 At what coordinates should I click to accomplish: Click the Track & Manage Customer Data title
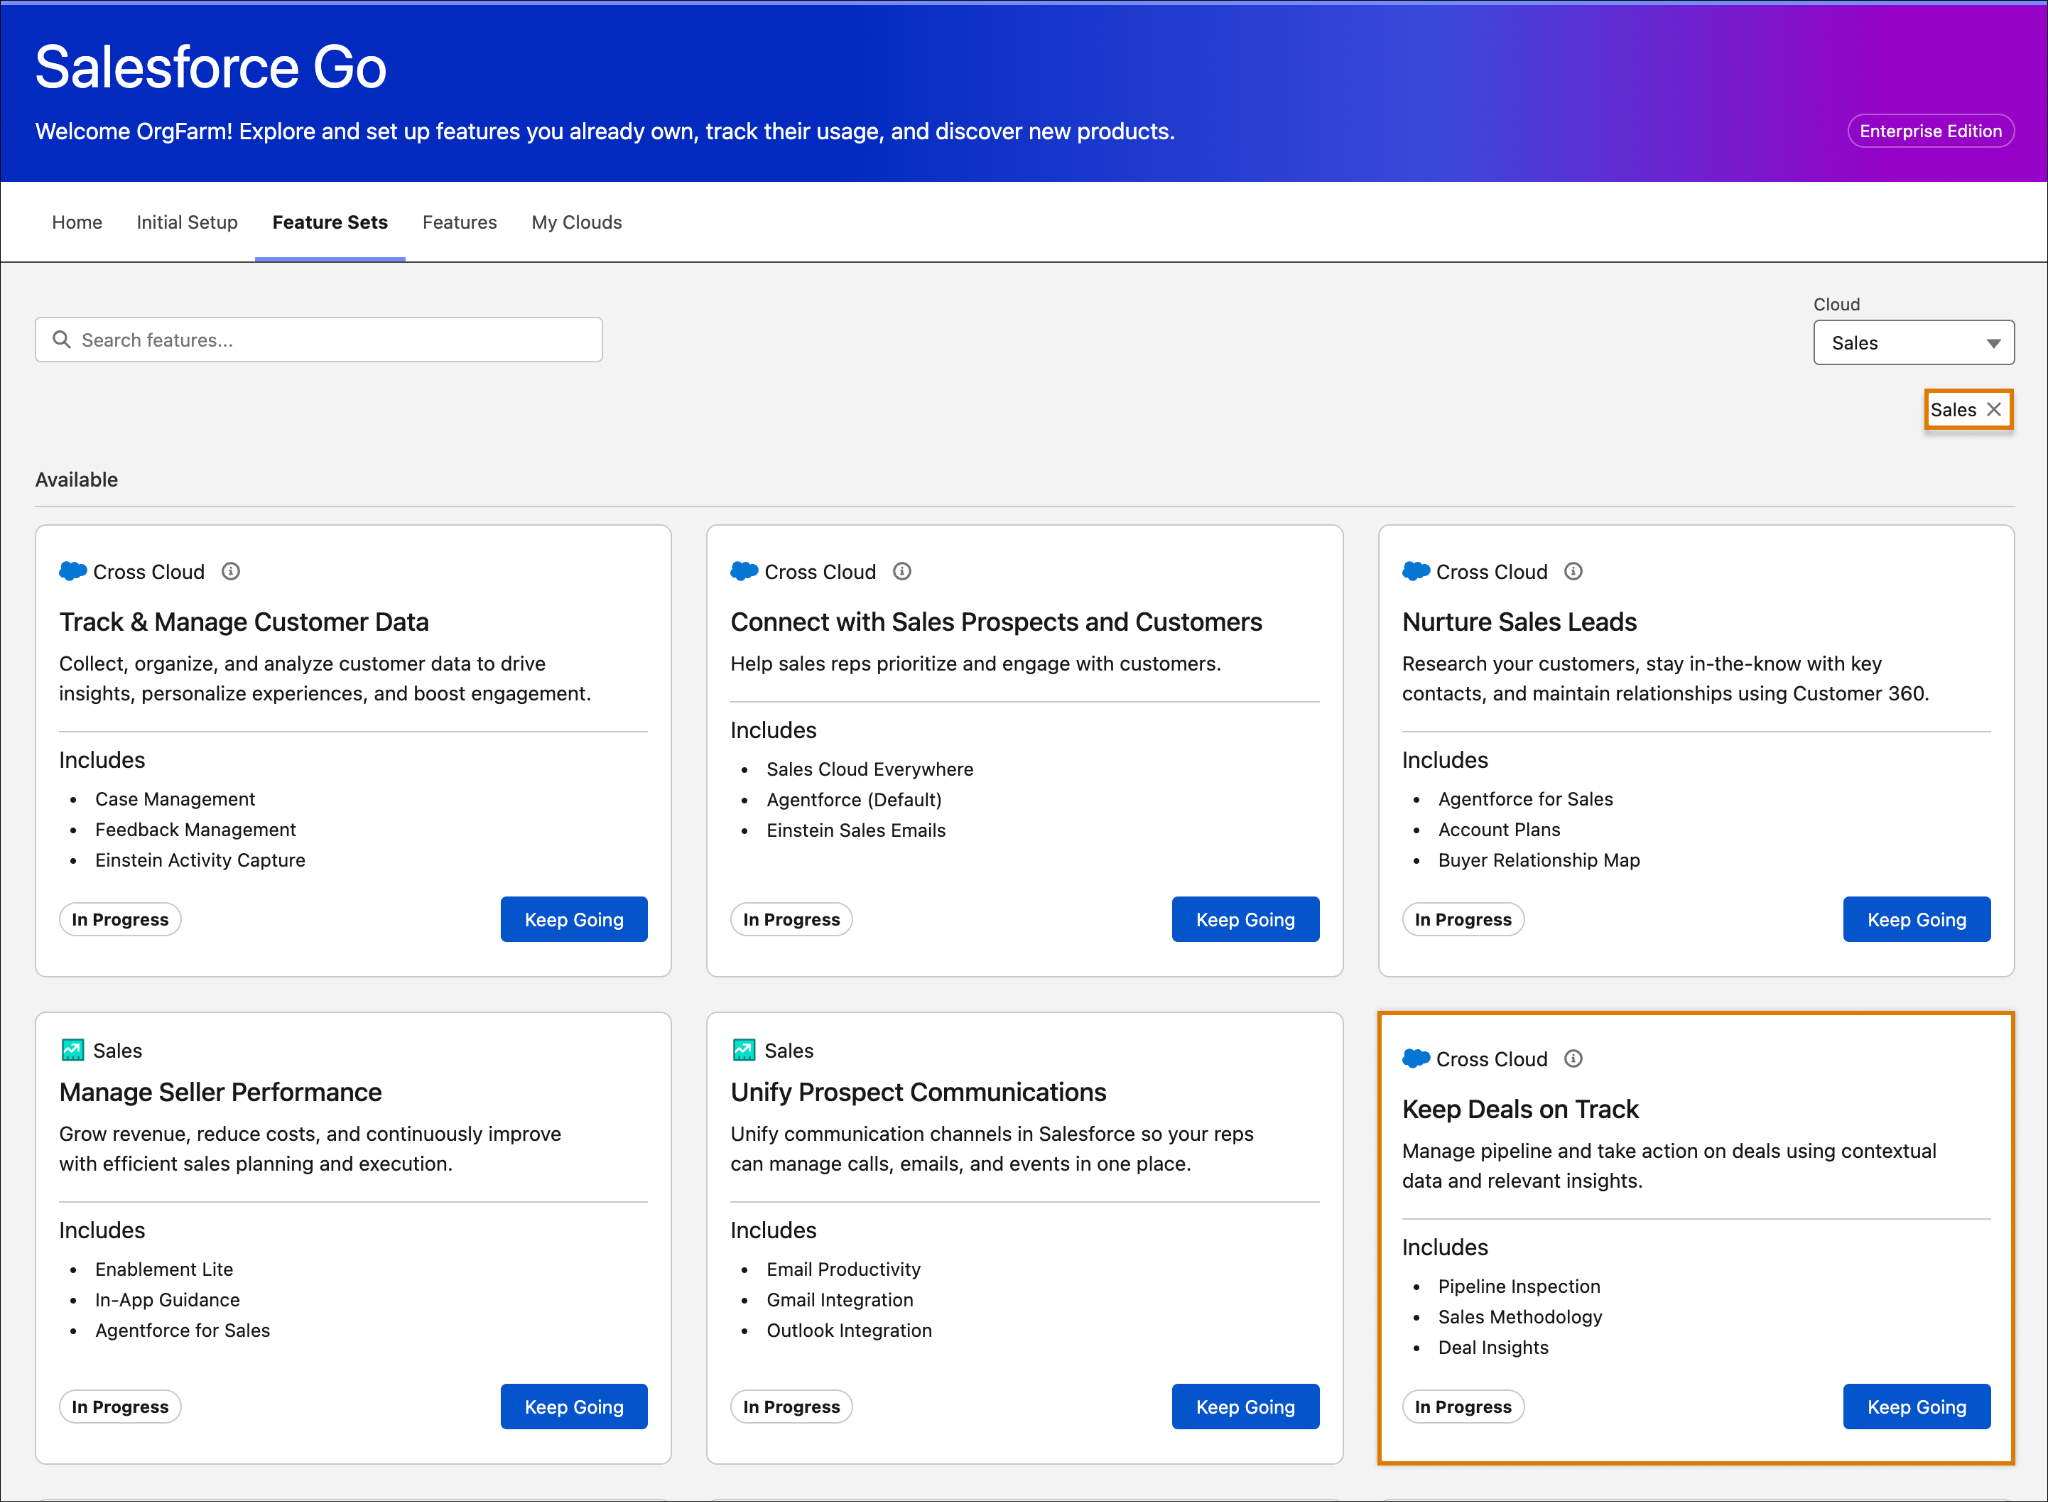[244, 622]
